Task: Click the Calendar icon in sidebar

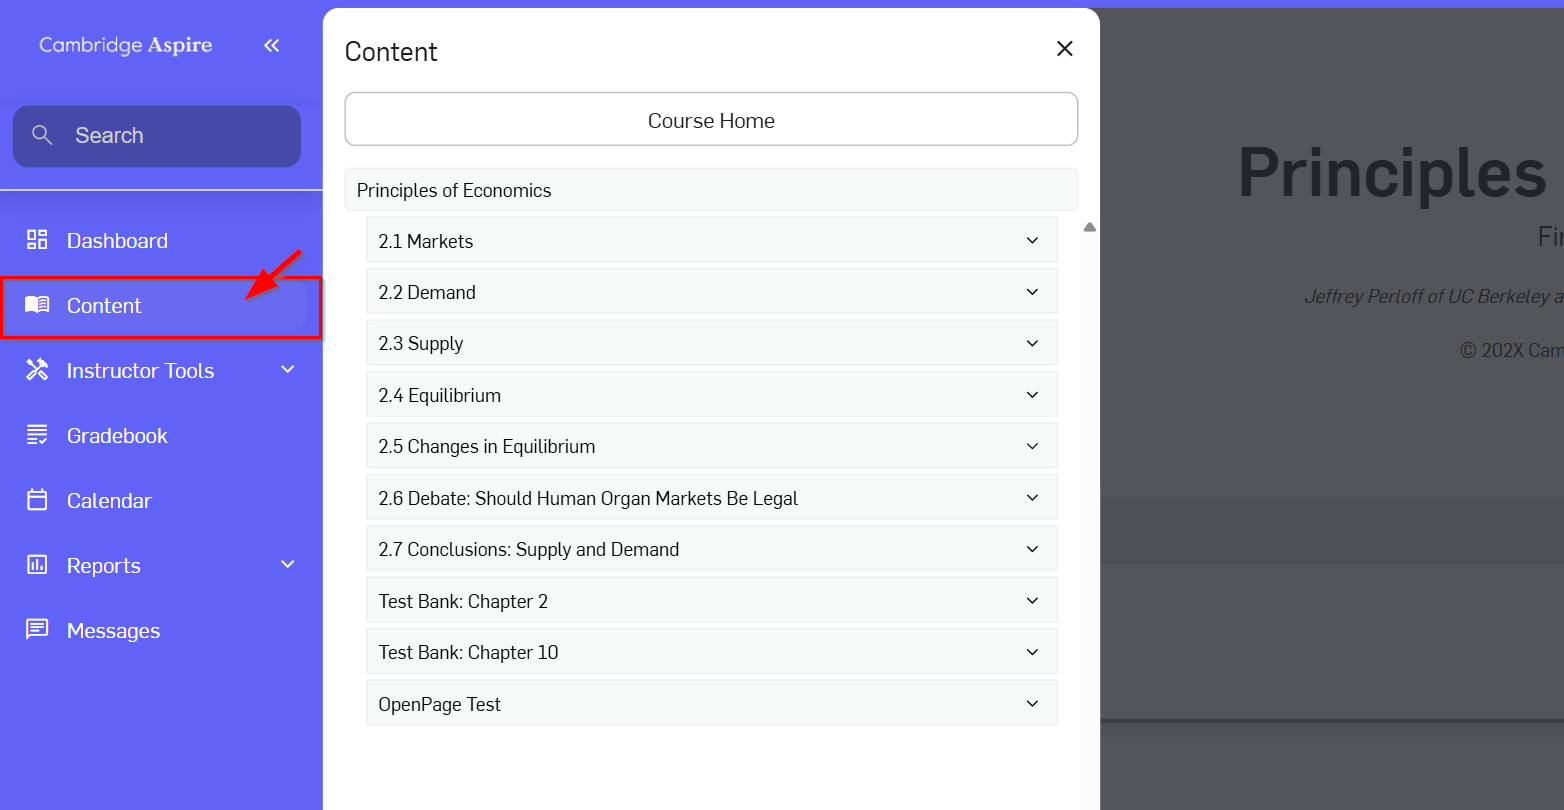Action: 37,500
